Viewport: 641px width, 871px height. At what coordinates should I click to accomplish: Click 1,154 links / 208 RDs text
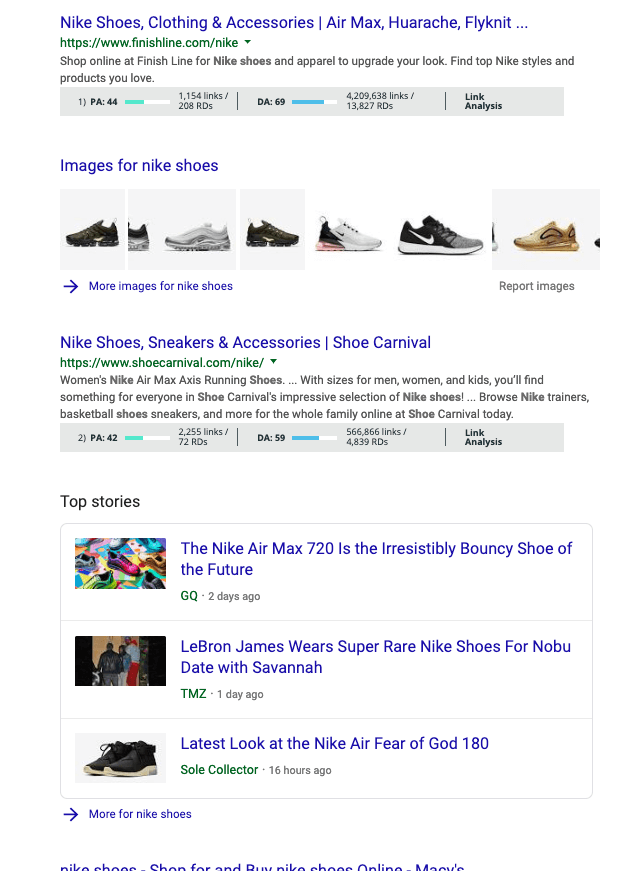coord(203,101)
